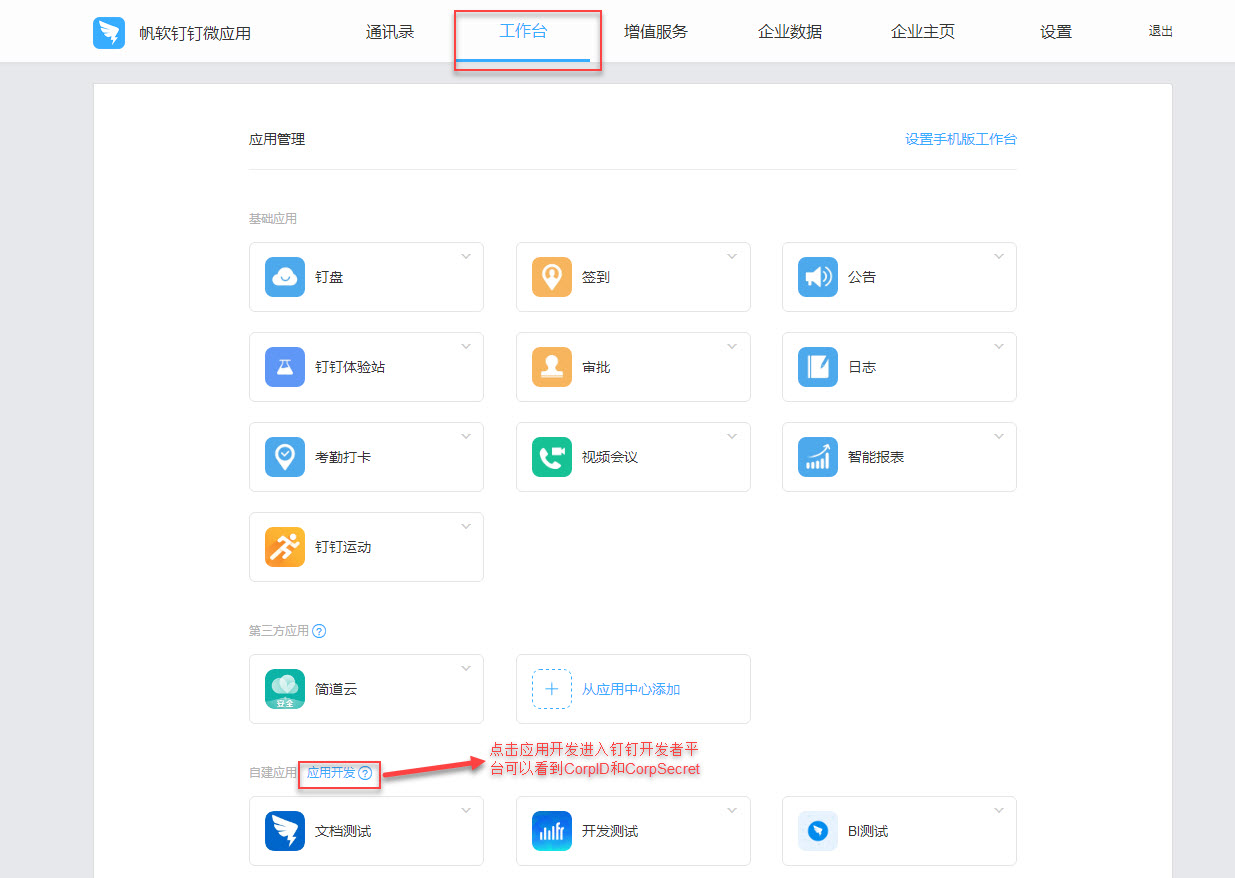Click the 钉钉体验站 label text

pos(350,367)
